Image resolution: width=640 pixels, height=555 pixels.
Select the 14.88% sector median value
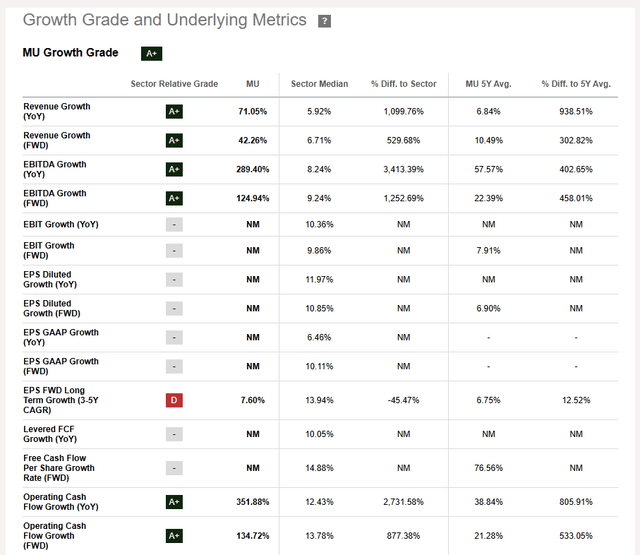tap(320, 468)
